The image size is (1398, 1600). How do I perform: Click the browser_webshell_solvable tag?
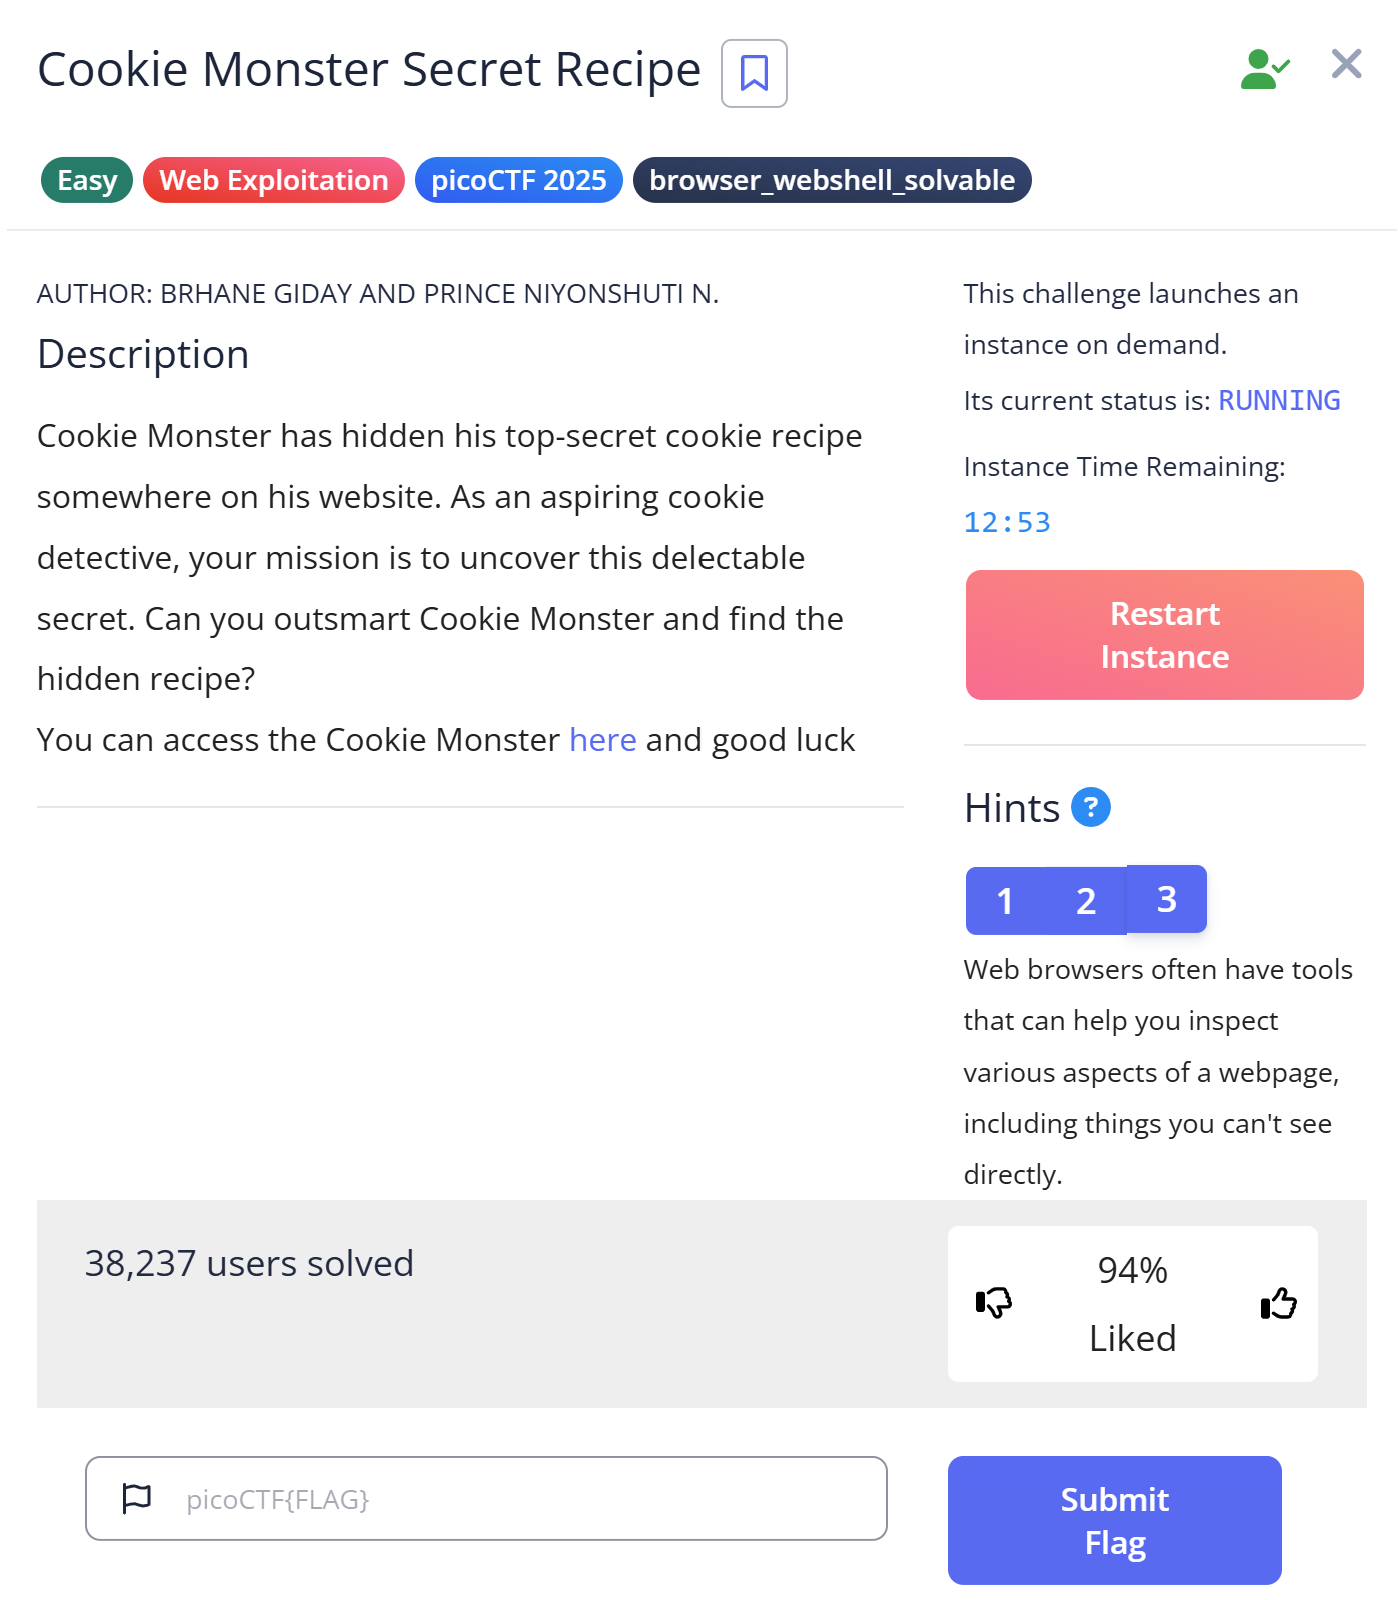(x=832, y=180)
